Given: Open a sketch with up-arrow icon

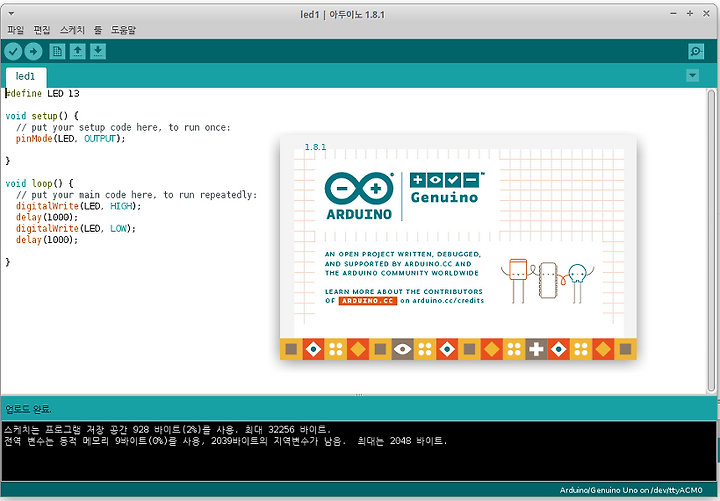Looking at the screenshot, I should [78, 51].
